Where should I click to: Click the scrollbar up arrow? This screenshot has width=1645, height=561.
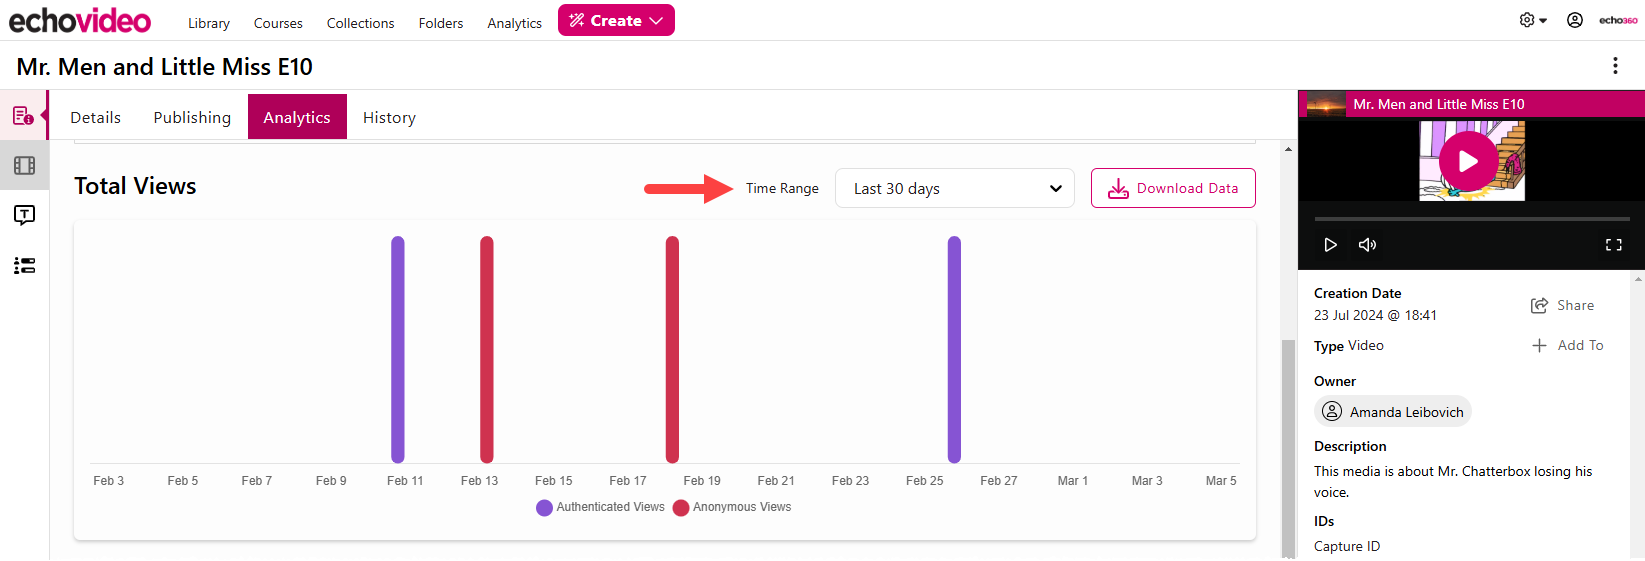click(1288, 149)
